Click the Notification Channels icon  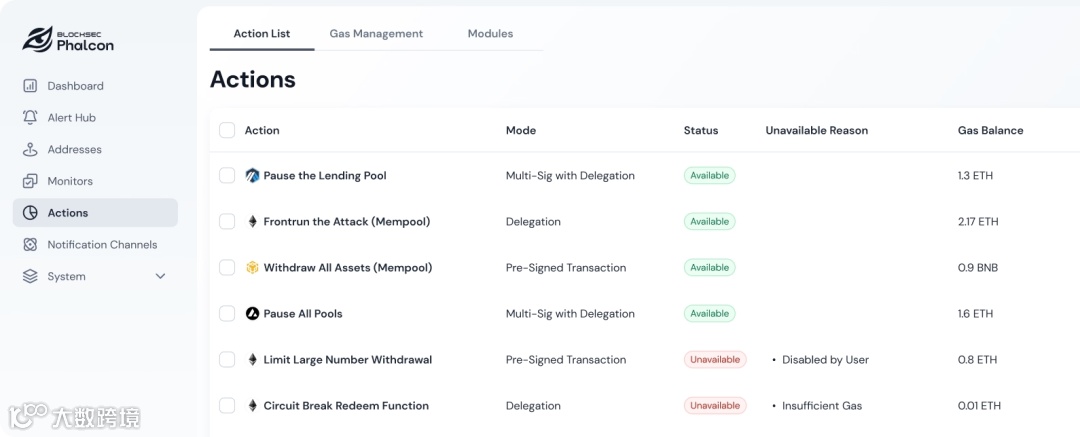click(x=30, y=245)
